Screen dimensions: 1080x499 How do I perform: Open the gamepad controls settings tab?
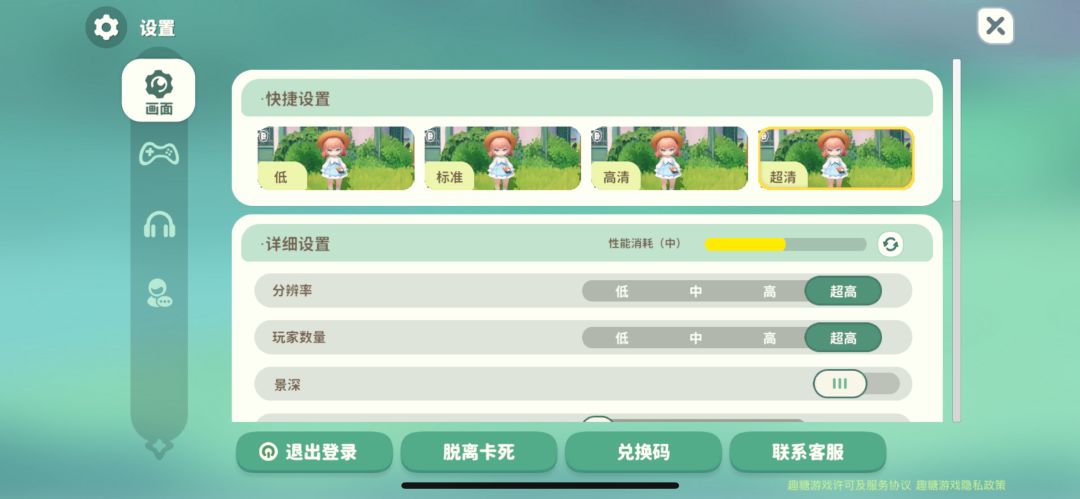(159, 153)
